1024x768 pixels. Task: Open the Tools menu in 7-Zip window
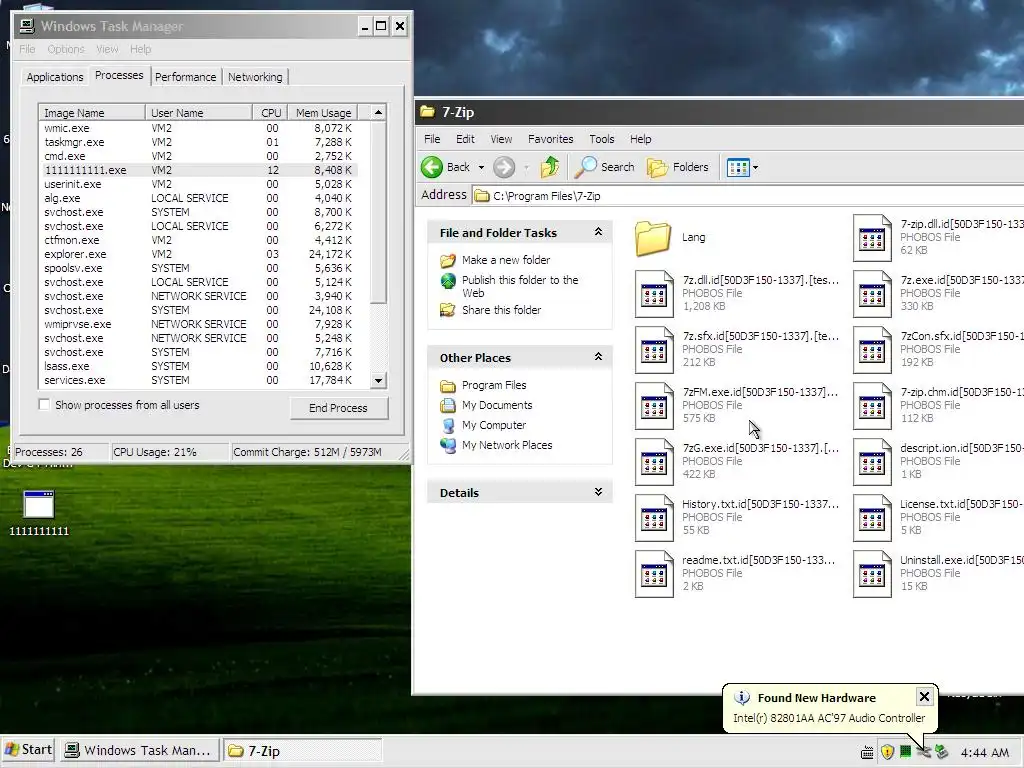click(x=601, y=139)
